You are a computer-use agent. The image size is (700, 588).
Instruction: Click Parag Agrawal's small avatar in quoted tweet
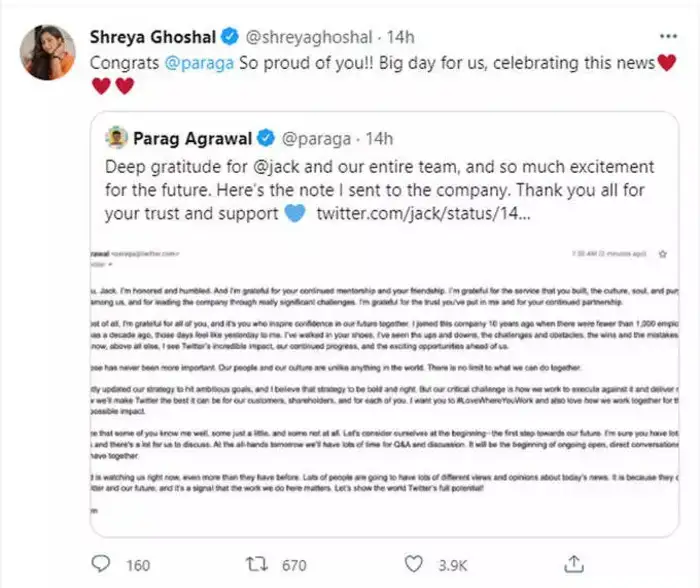click(116, 136)
